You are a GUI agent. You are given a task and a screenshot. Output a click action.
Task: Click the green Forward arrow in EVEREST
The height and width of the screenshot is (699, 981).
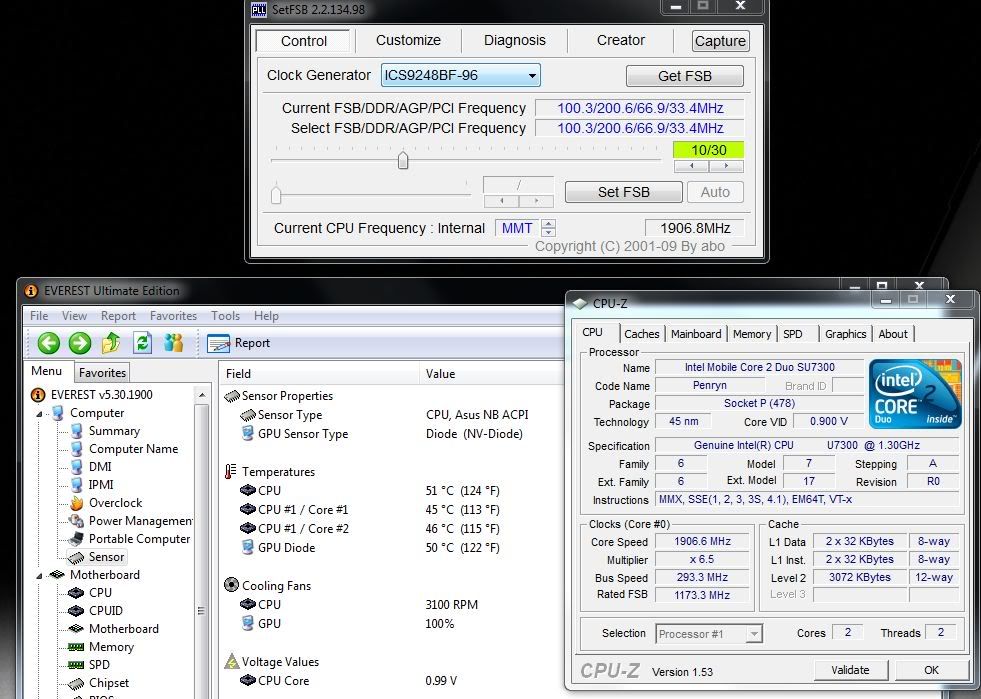tap(79, 343)
